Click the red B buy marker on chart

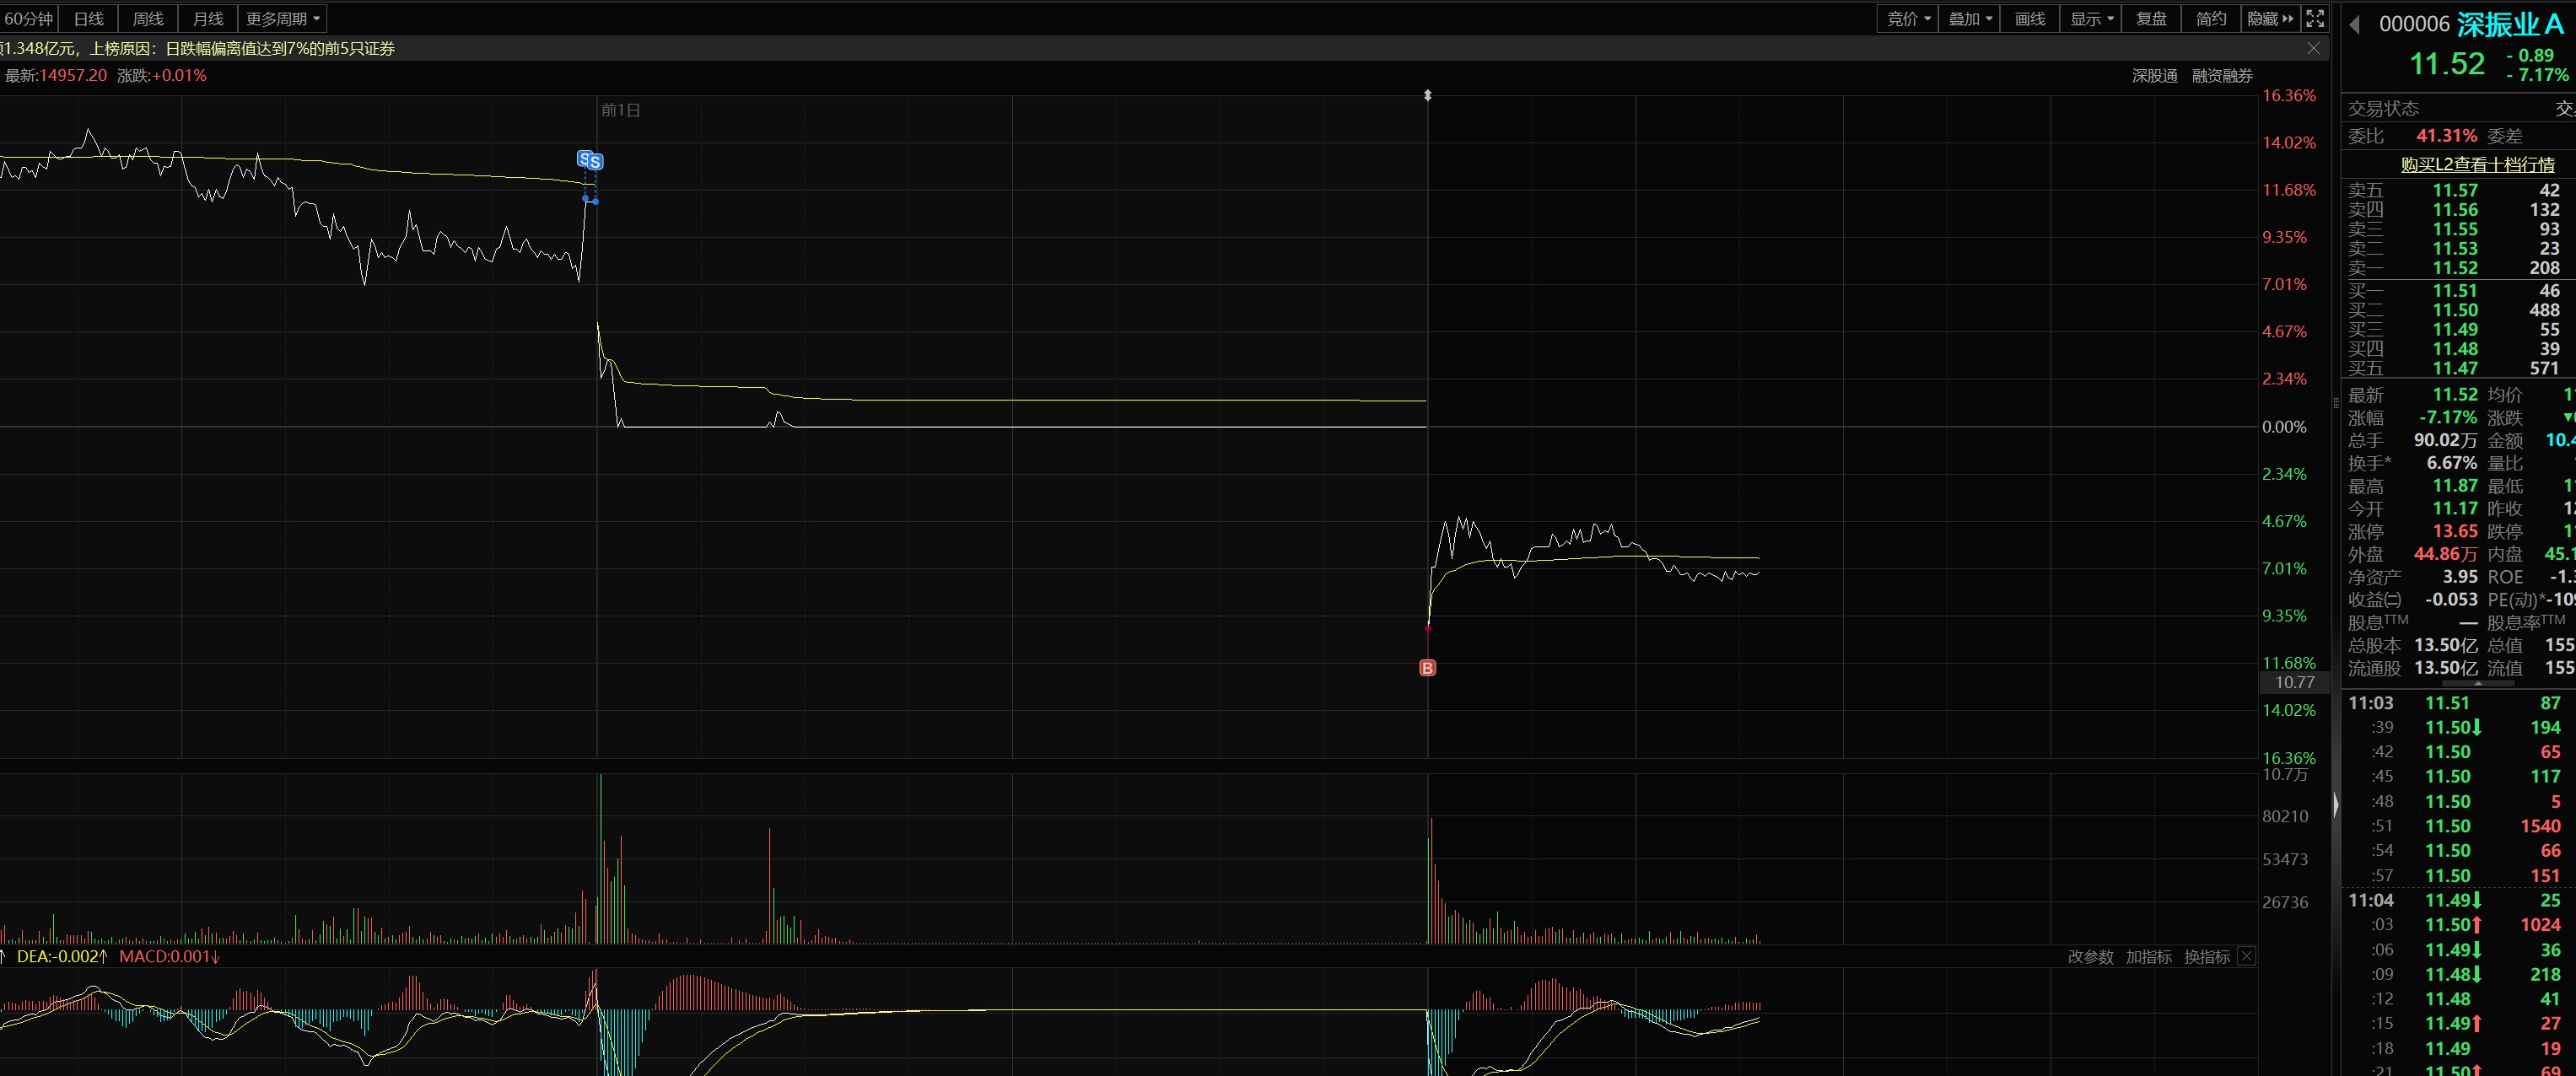click(x=1427, y=667)
